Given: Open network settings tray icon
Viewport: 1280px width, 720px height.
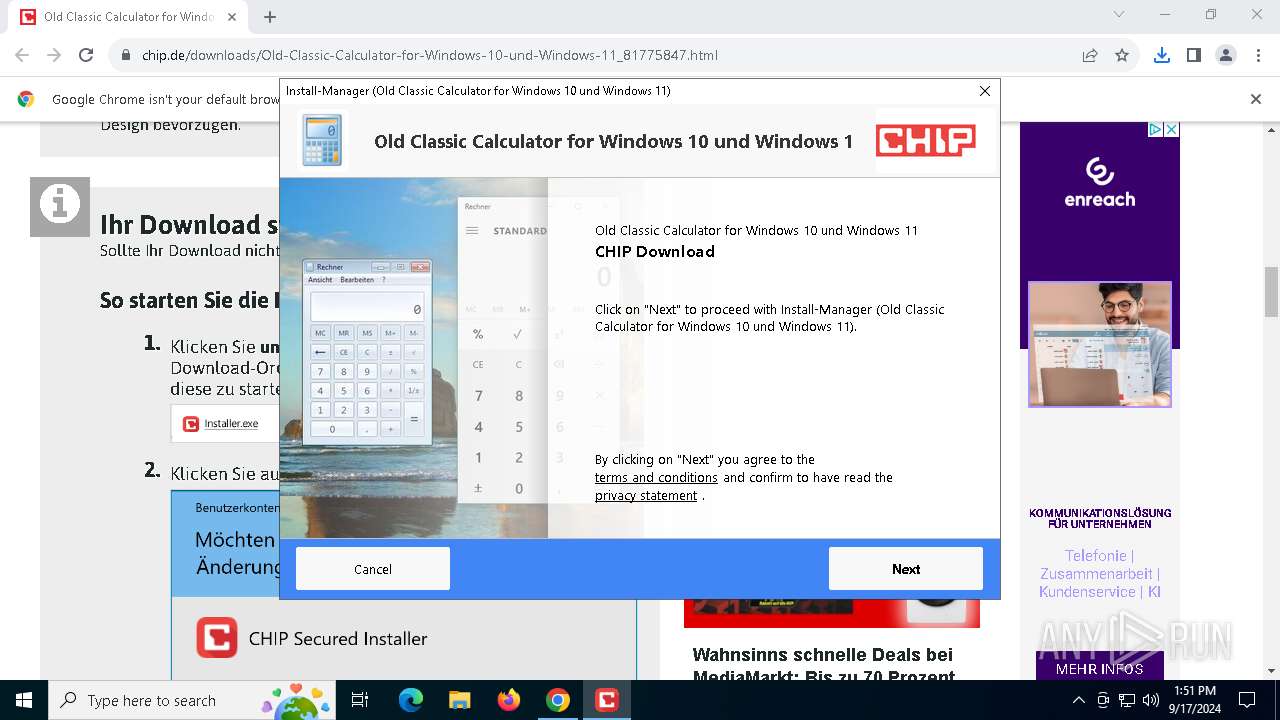Looking at the screenshot, I should pos(1127,700).
